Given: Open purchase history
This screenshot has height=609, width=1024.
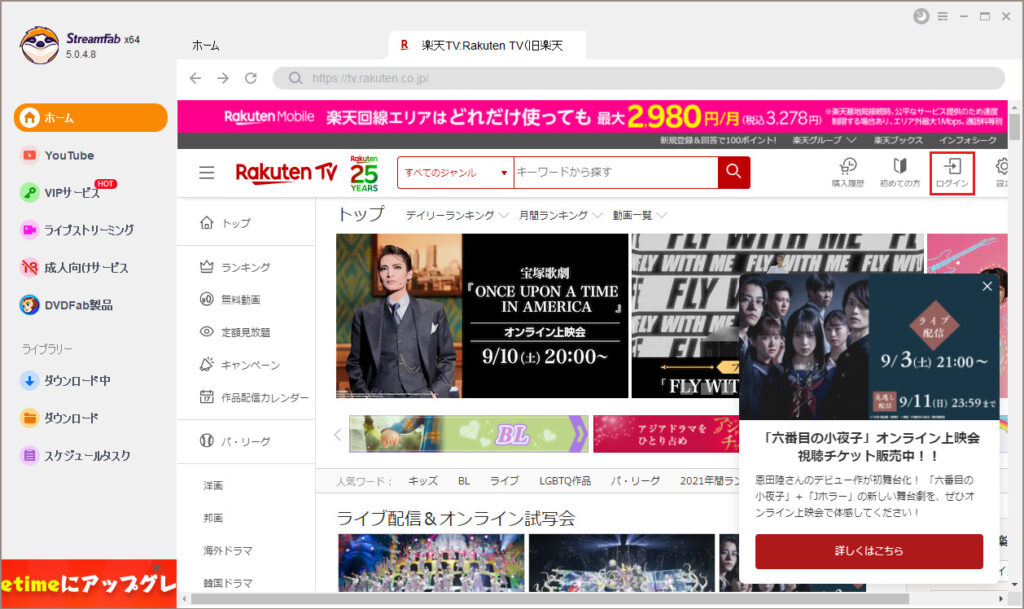Looking at the screenshot, I should coord(848,172).
